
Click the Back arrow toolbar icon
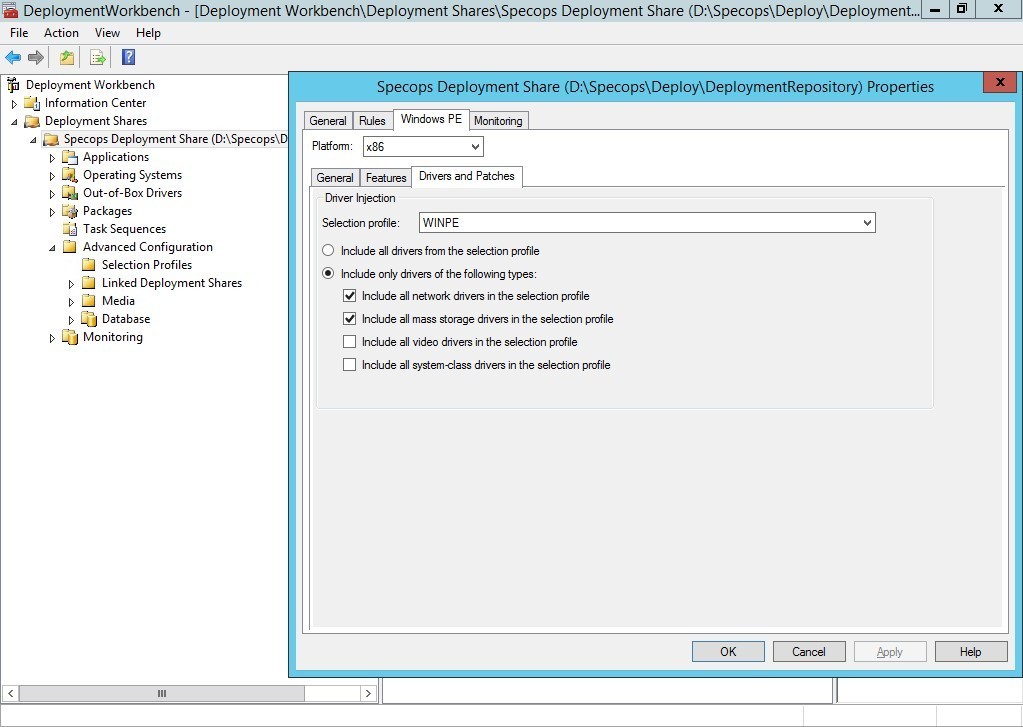pyautogui.click(x=13, y=57)
